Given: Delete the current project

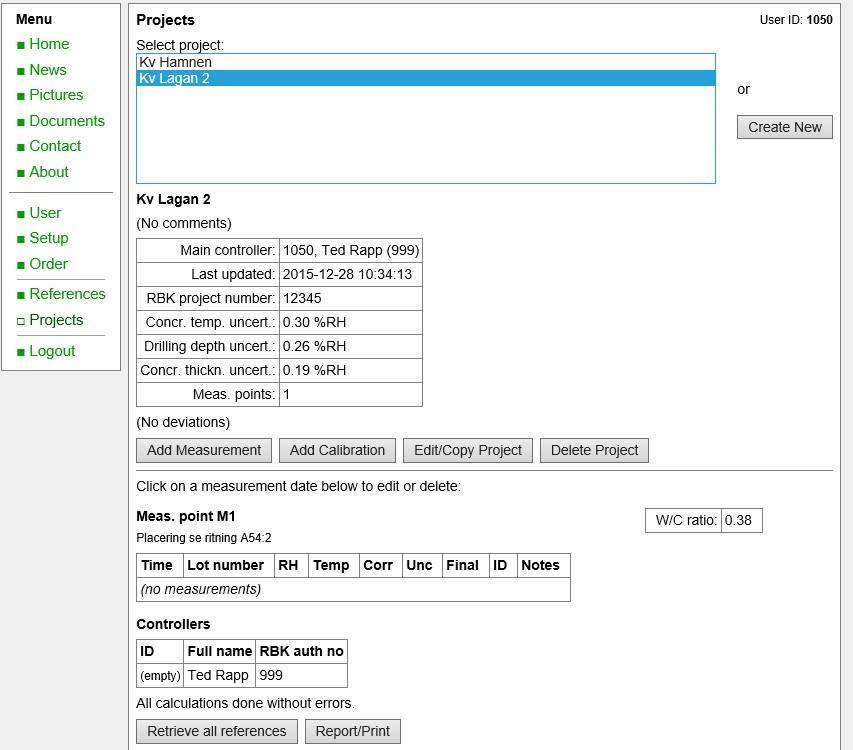Looking at the screenshot, I should tap(594, 450).
